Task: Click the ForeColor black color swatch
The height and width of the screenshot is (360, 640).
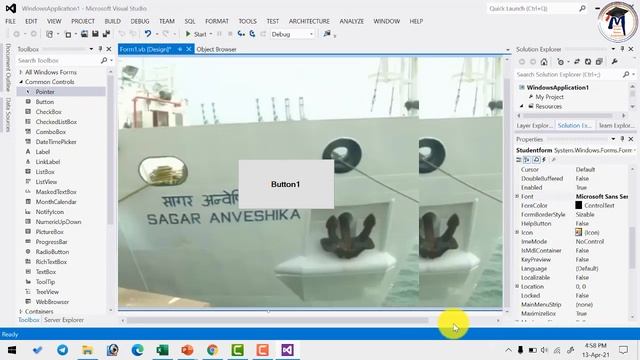Action: [578, 205]
